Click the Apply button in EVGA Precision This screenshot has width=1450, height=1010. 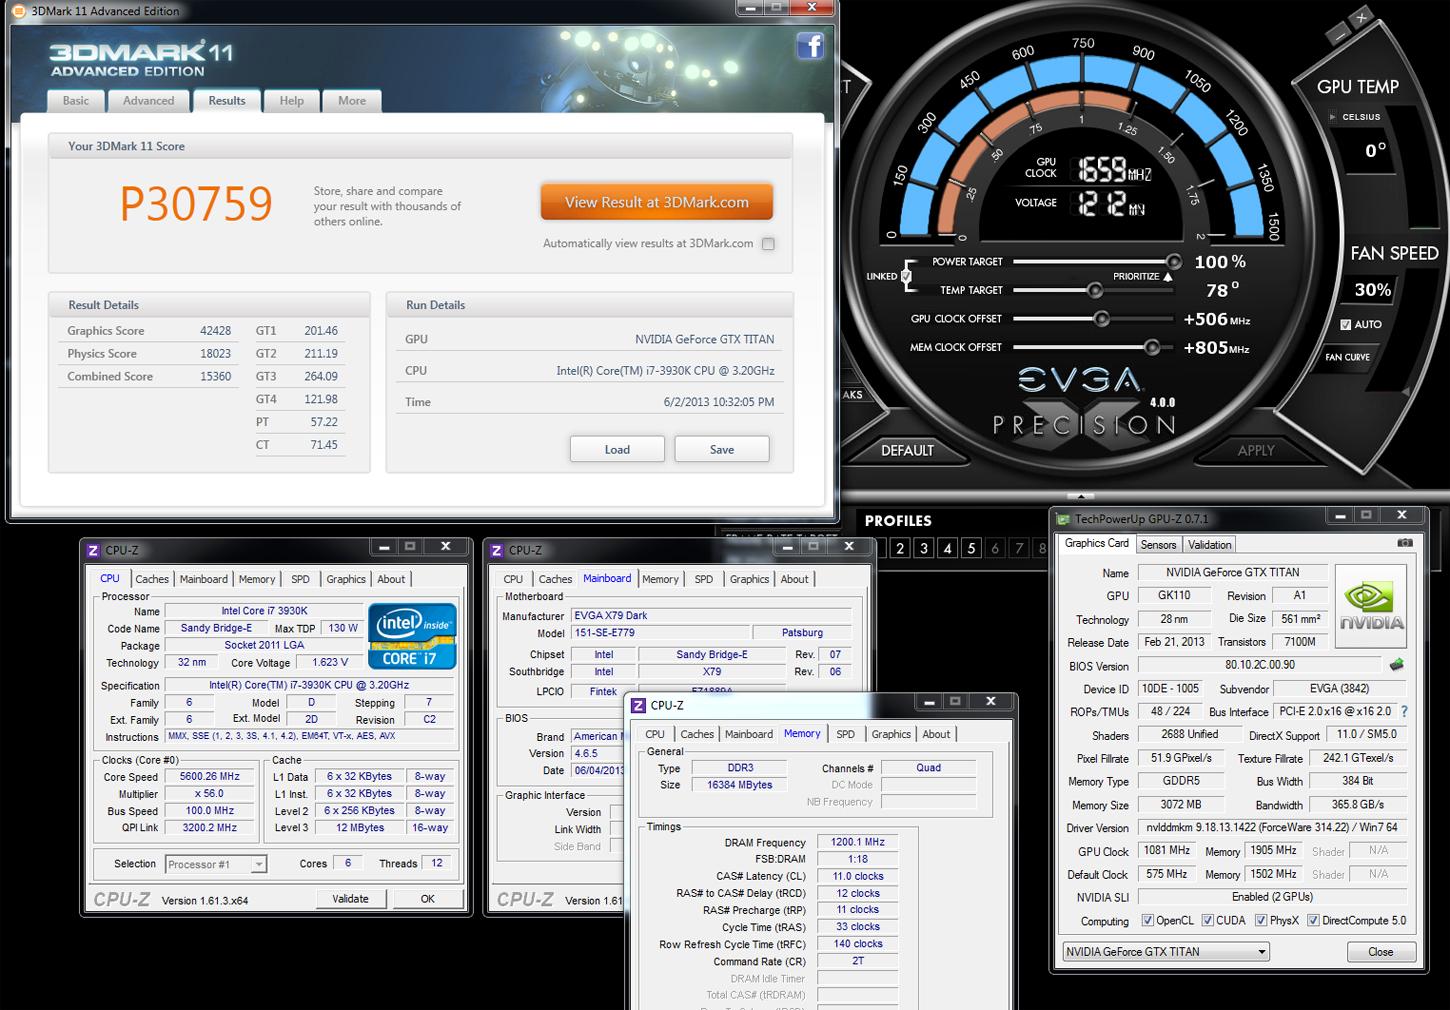[1256, 450]
